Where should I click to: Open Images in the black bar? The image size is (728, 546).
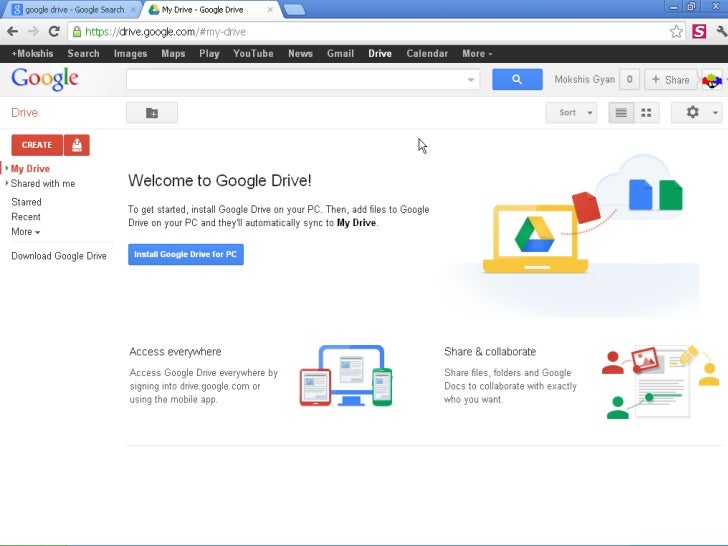(x=130, y=54)
